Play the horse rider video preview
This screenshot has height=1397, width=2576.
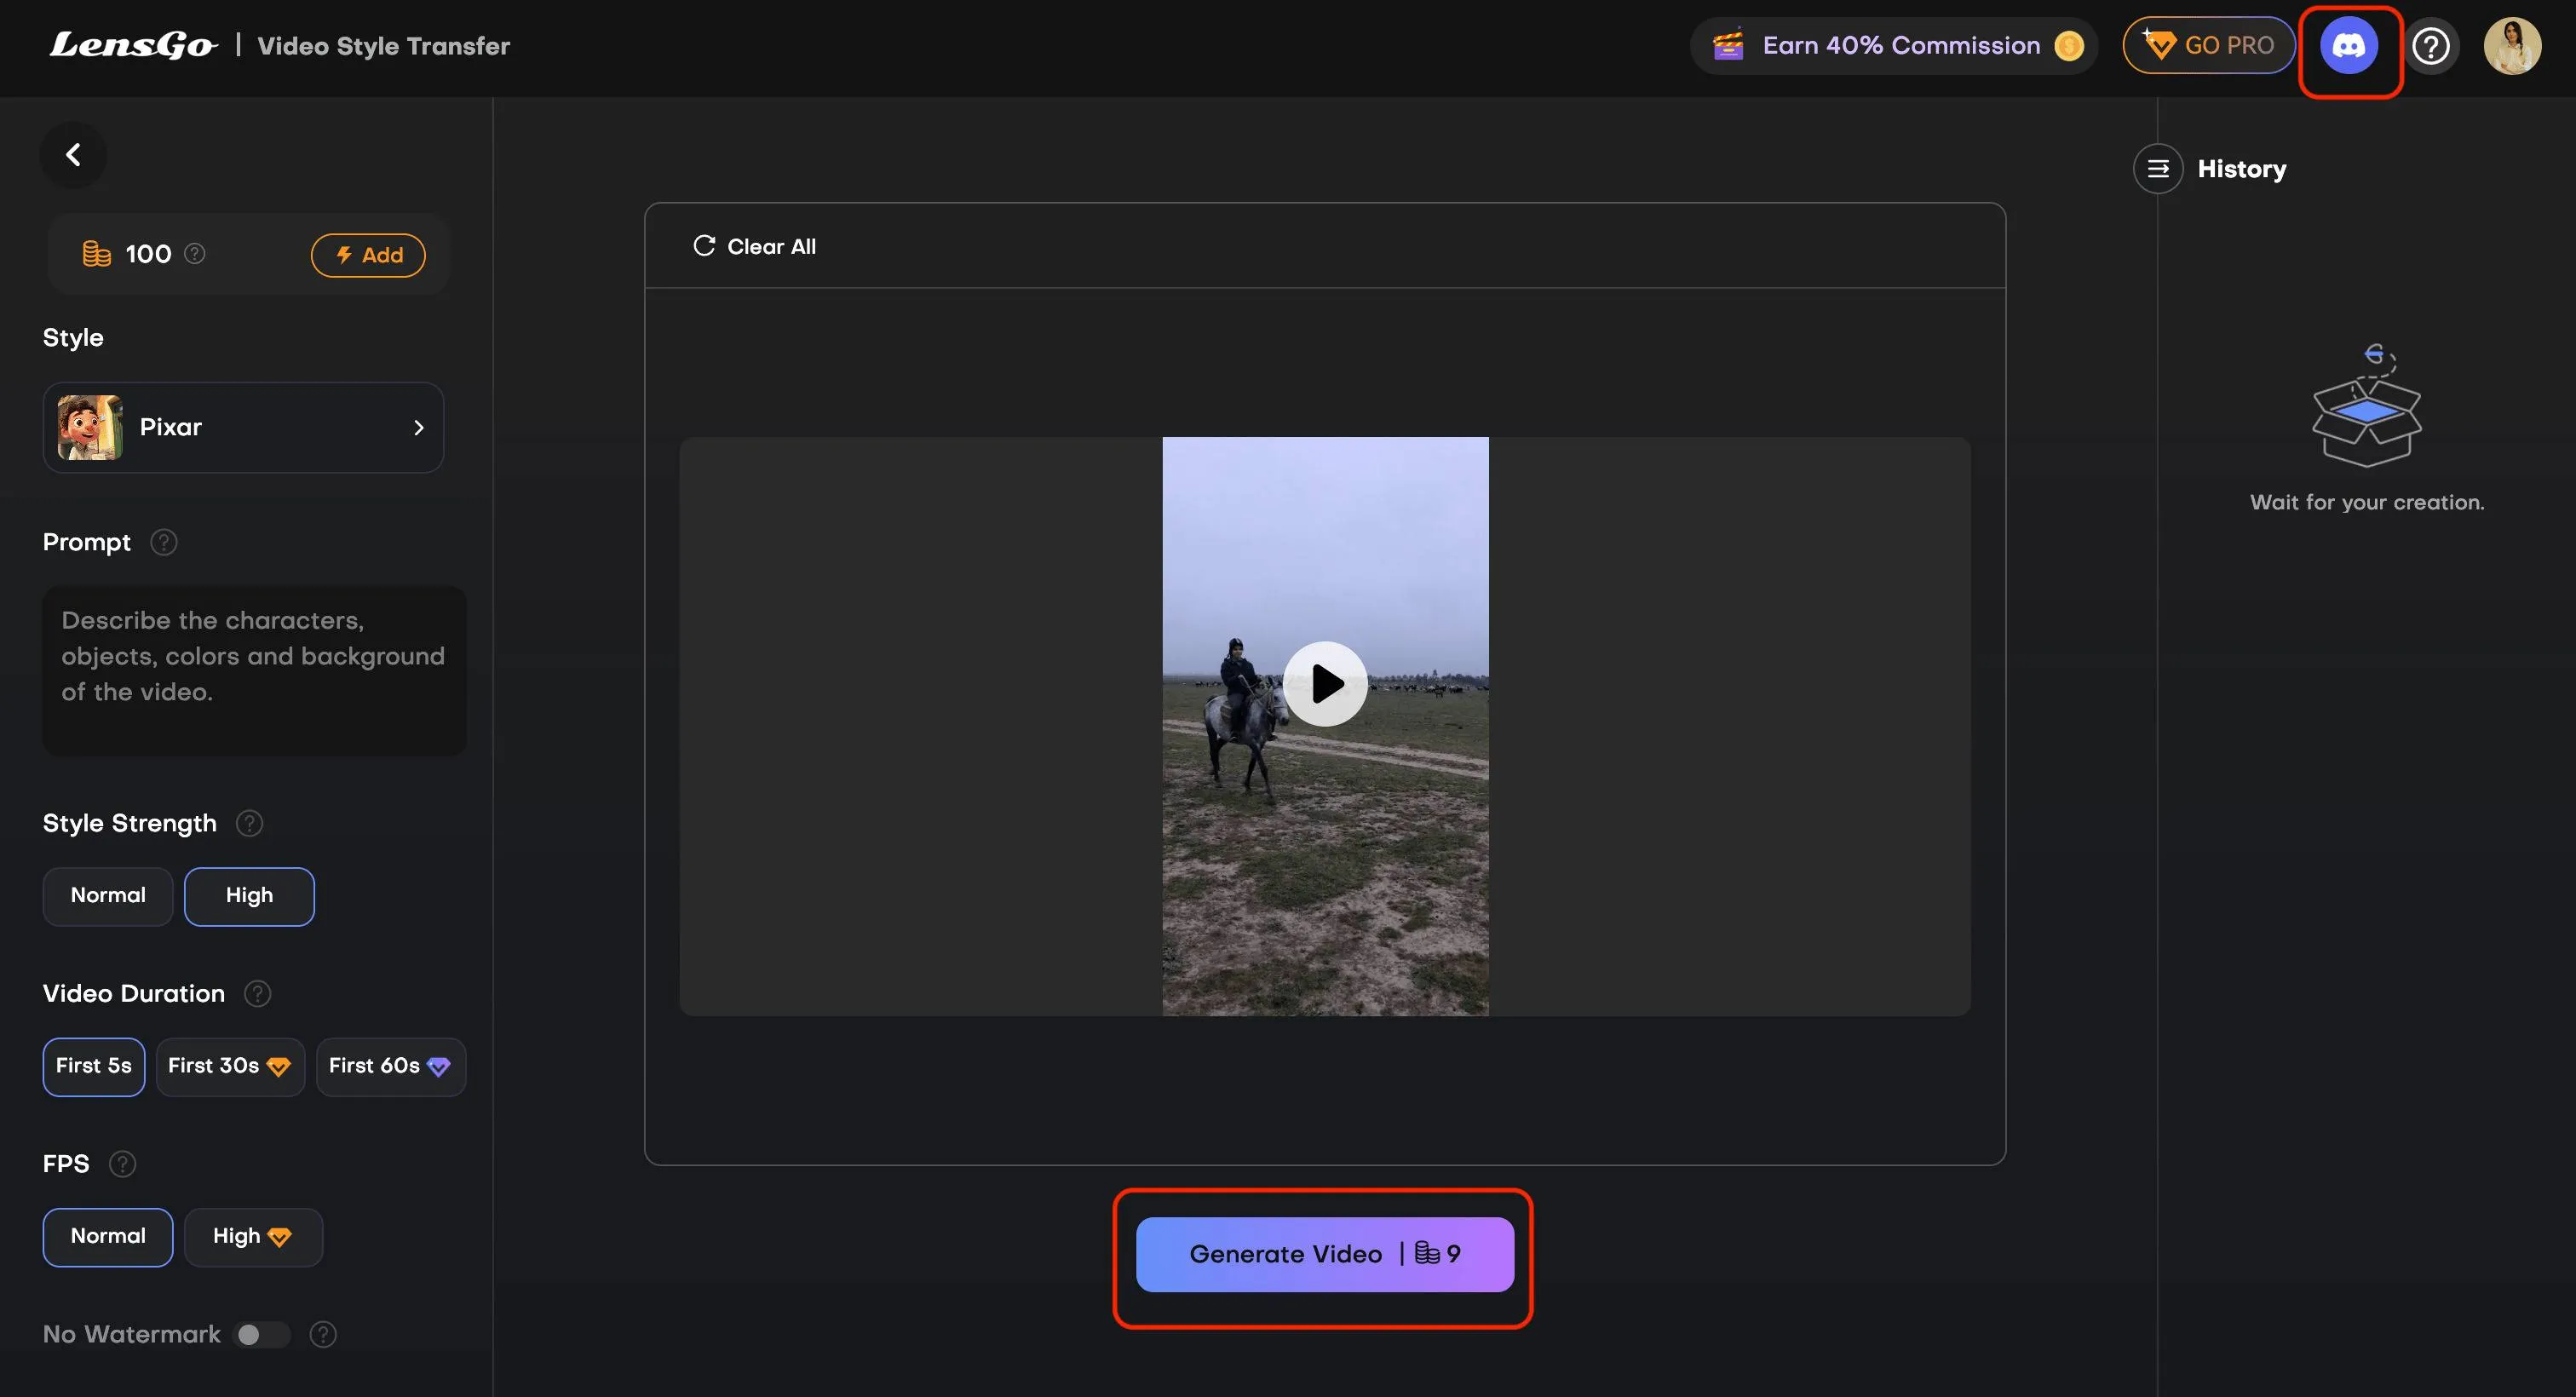point(1324,684)
